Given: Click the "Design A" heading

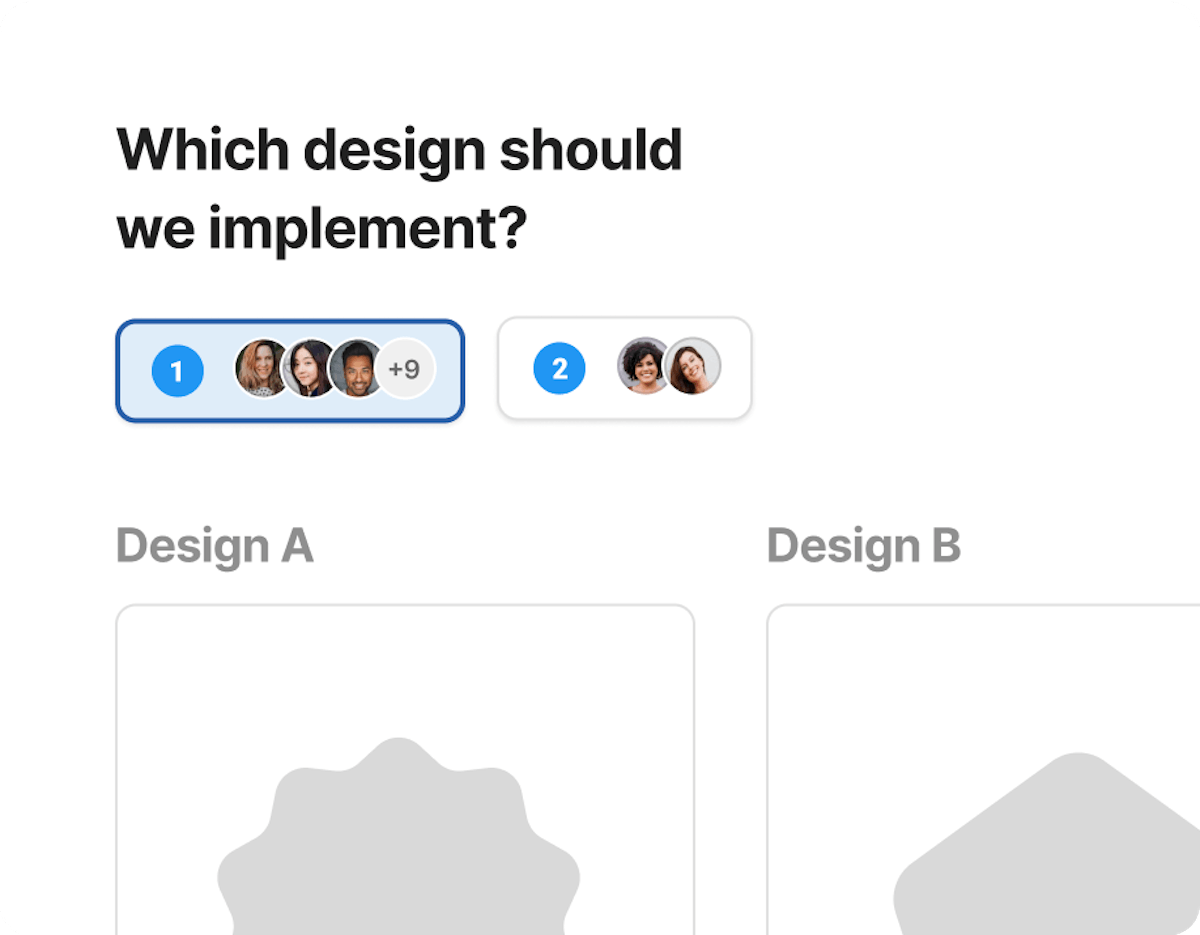Looking at the screenshot, I should [x=214, y=546].
